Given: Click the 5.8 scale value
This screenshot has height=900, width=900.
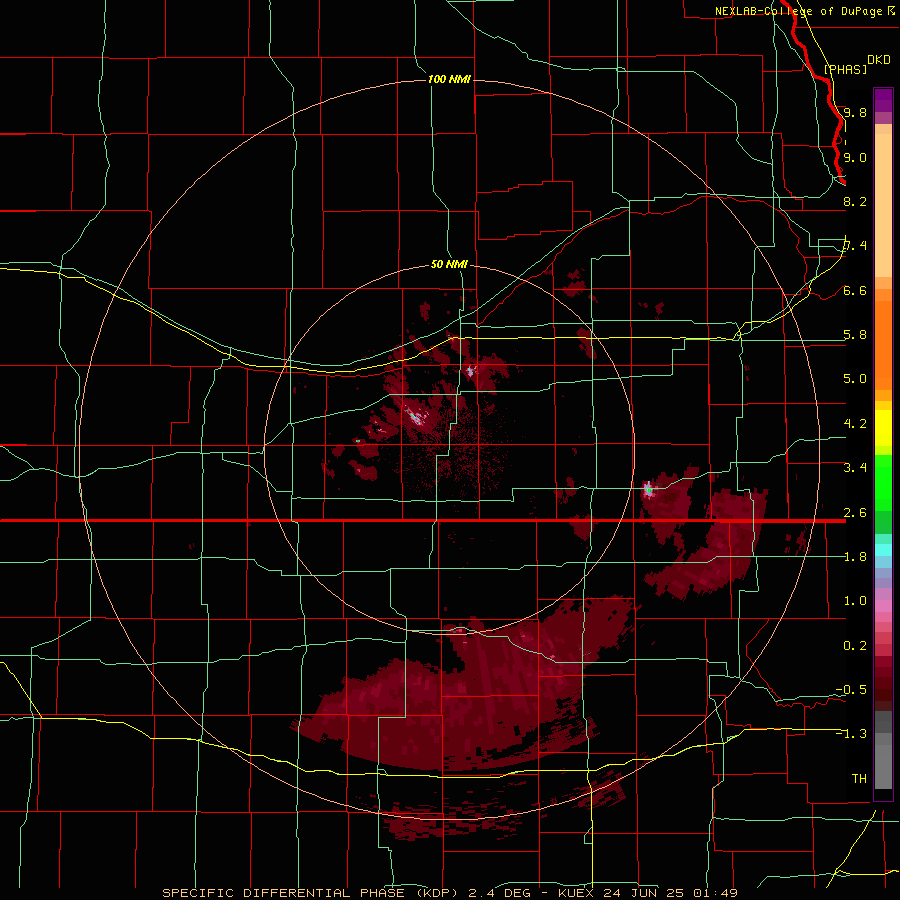Looking at the screenshot, I should click(x=855, y=335).
